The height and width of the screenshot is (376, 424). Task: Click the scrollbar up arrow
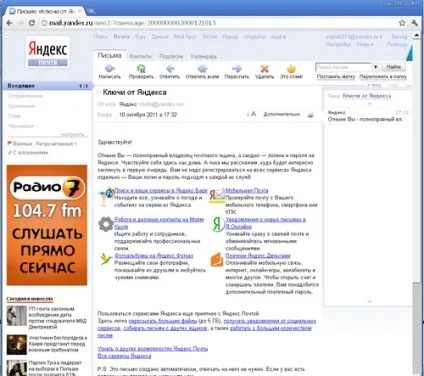tap(416, 35)
